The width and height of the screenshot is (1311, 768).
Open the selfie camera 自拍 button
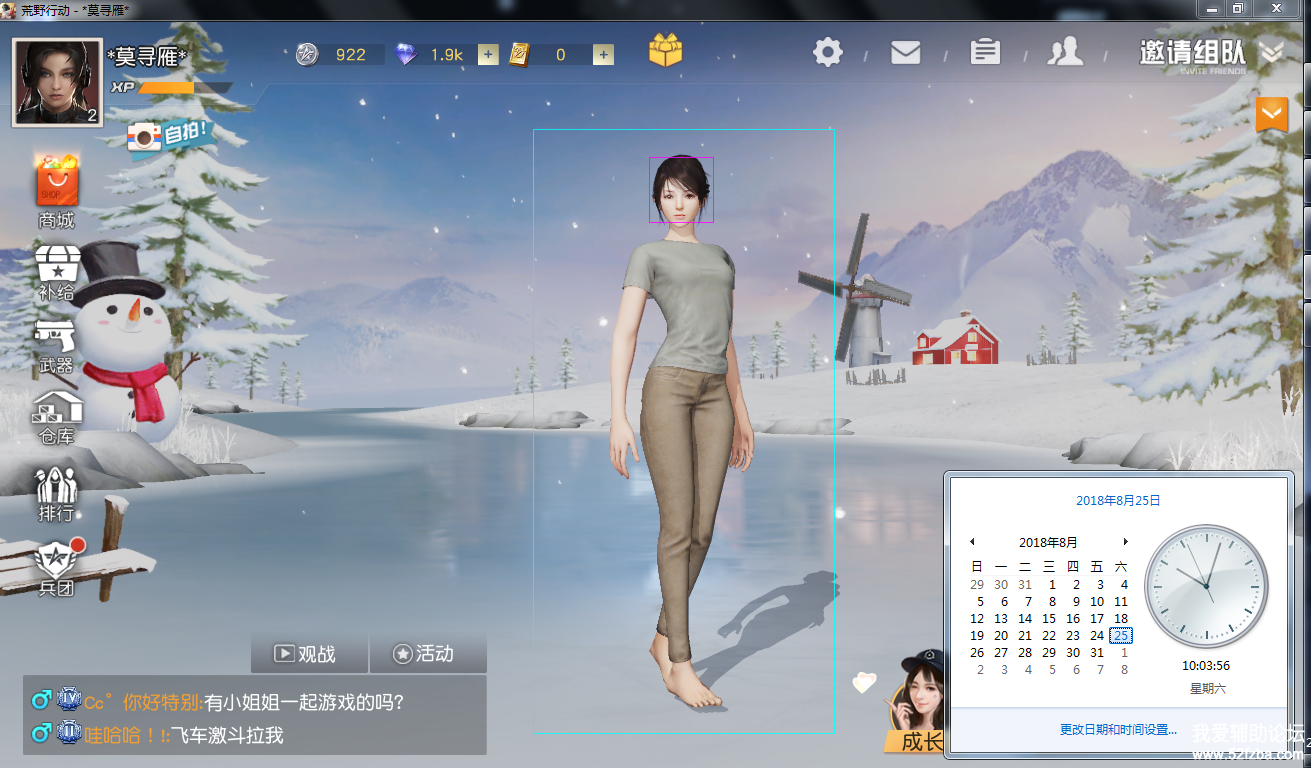click(x=170, y=135)
